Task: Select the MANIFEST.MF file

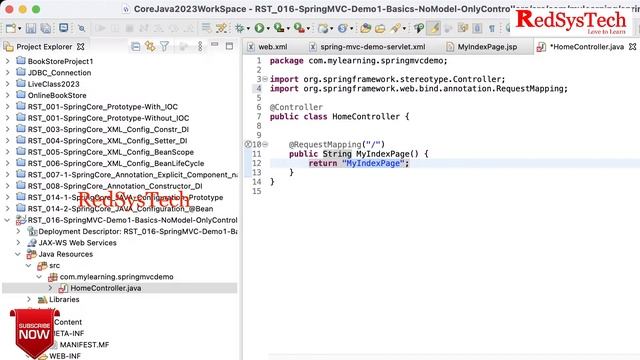Action: click(x=84, y=344)
